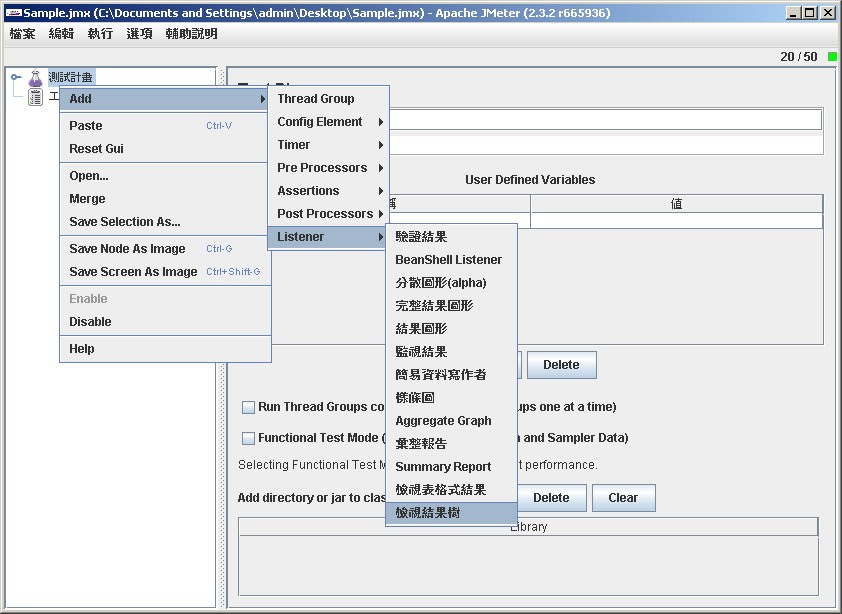Open Help from context menu

click(164, 349)
